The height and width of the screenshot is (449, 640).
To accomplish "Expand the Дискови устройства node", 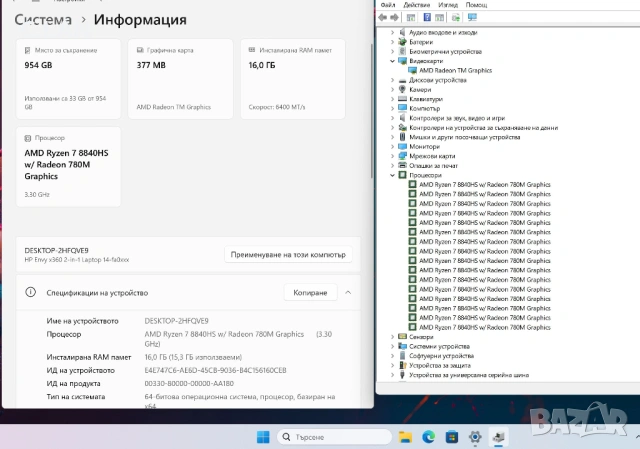I will tap(392, 80).
